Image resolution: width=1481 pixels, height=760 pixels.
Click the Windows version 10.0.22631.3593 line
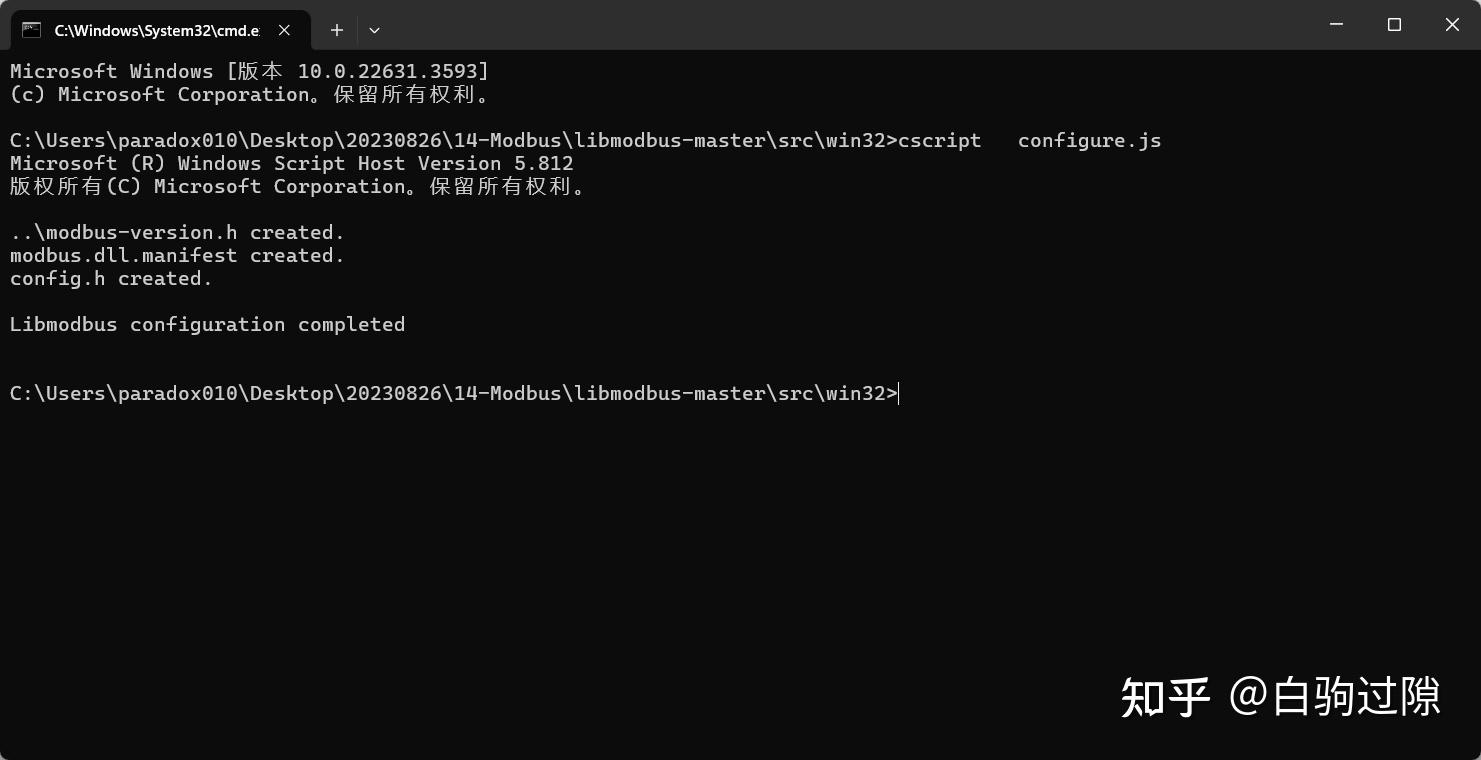point(249,72)
